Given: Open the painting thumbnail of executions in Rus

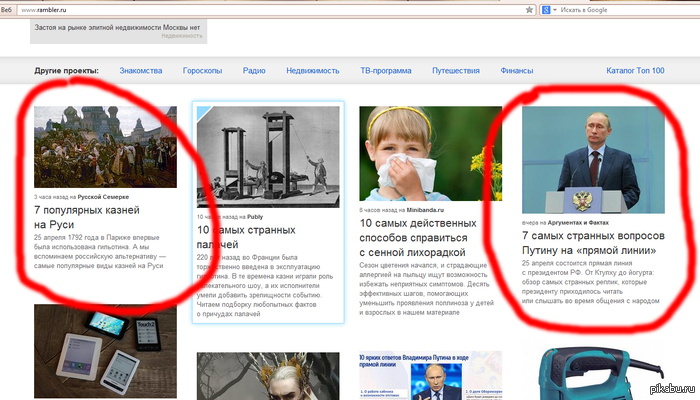Looking at the screenshot, I should [105, 147].
